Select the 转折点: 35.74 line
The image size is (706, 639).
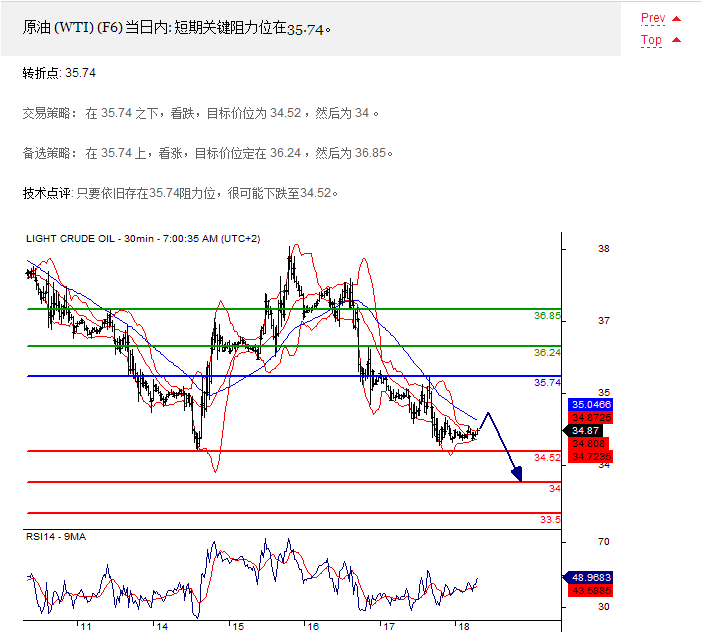coord(59,73)
